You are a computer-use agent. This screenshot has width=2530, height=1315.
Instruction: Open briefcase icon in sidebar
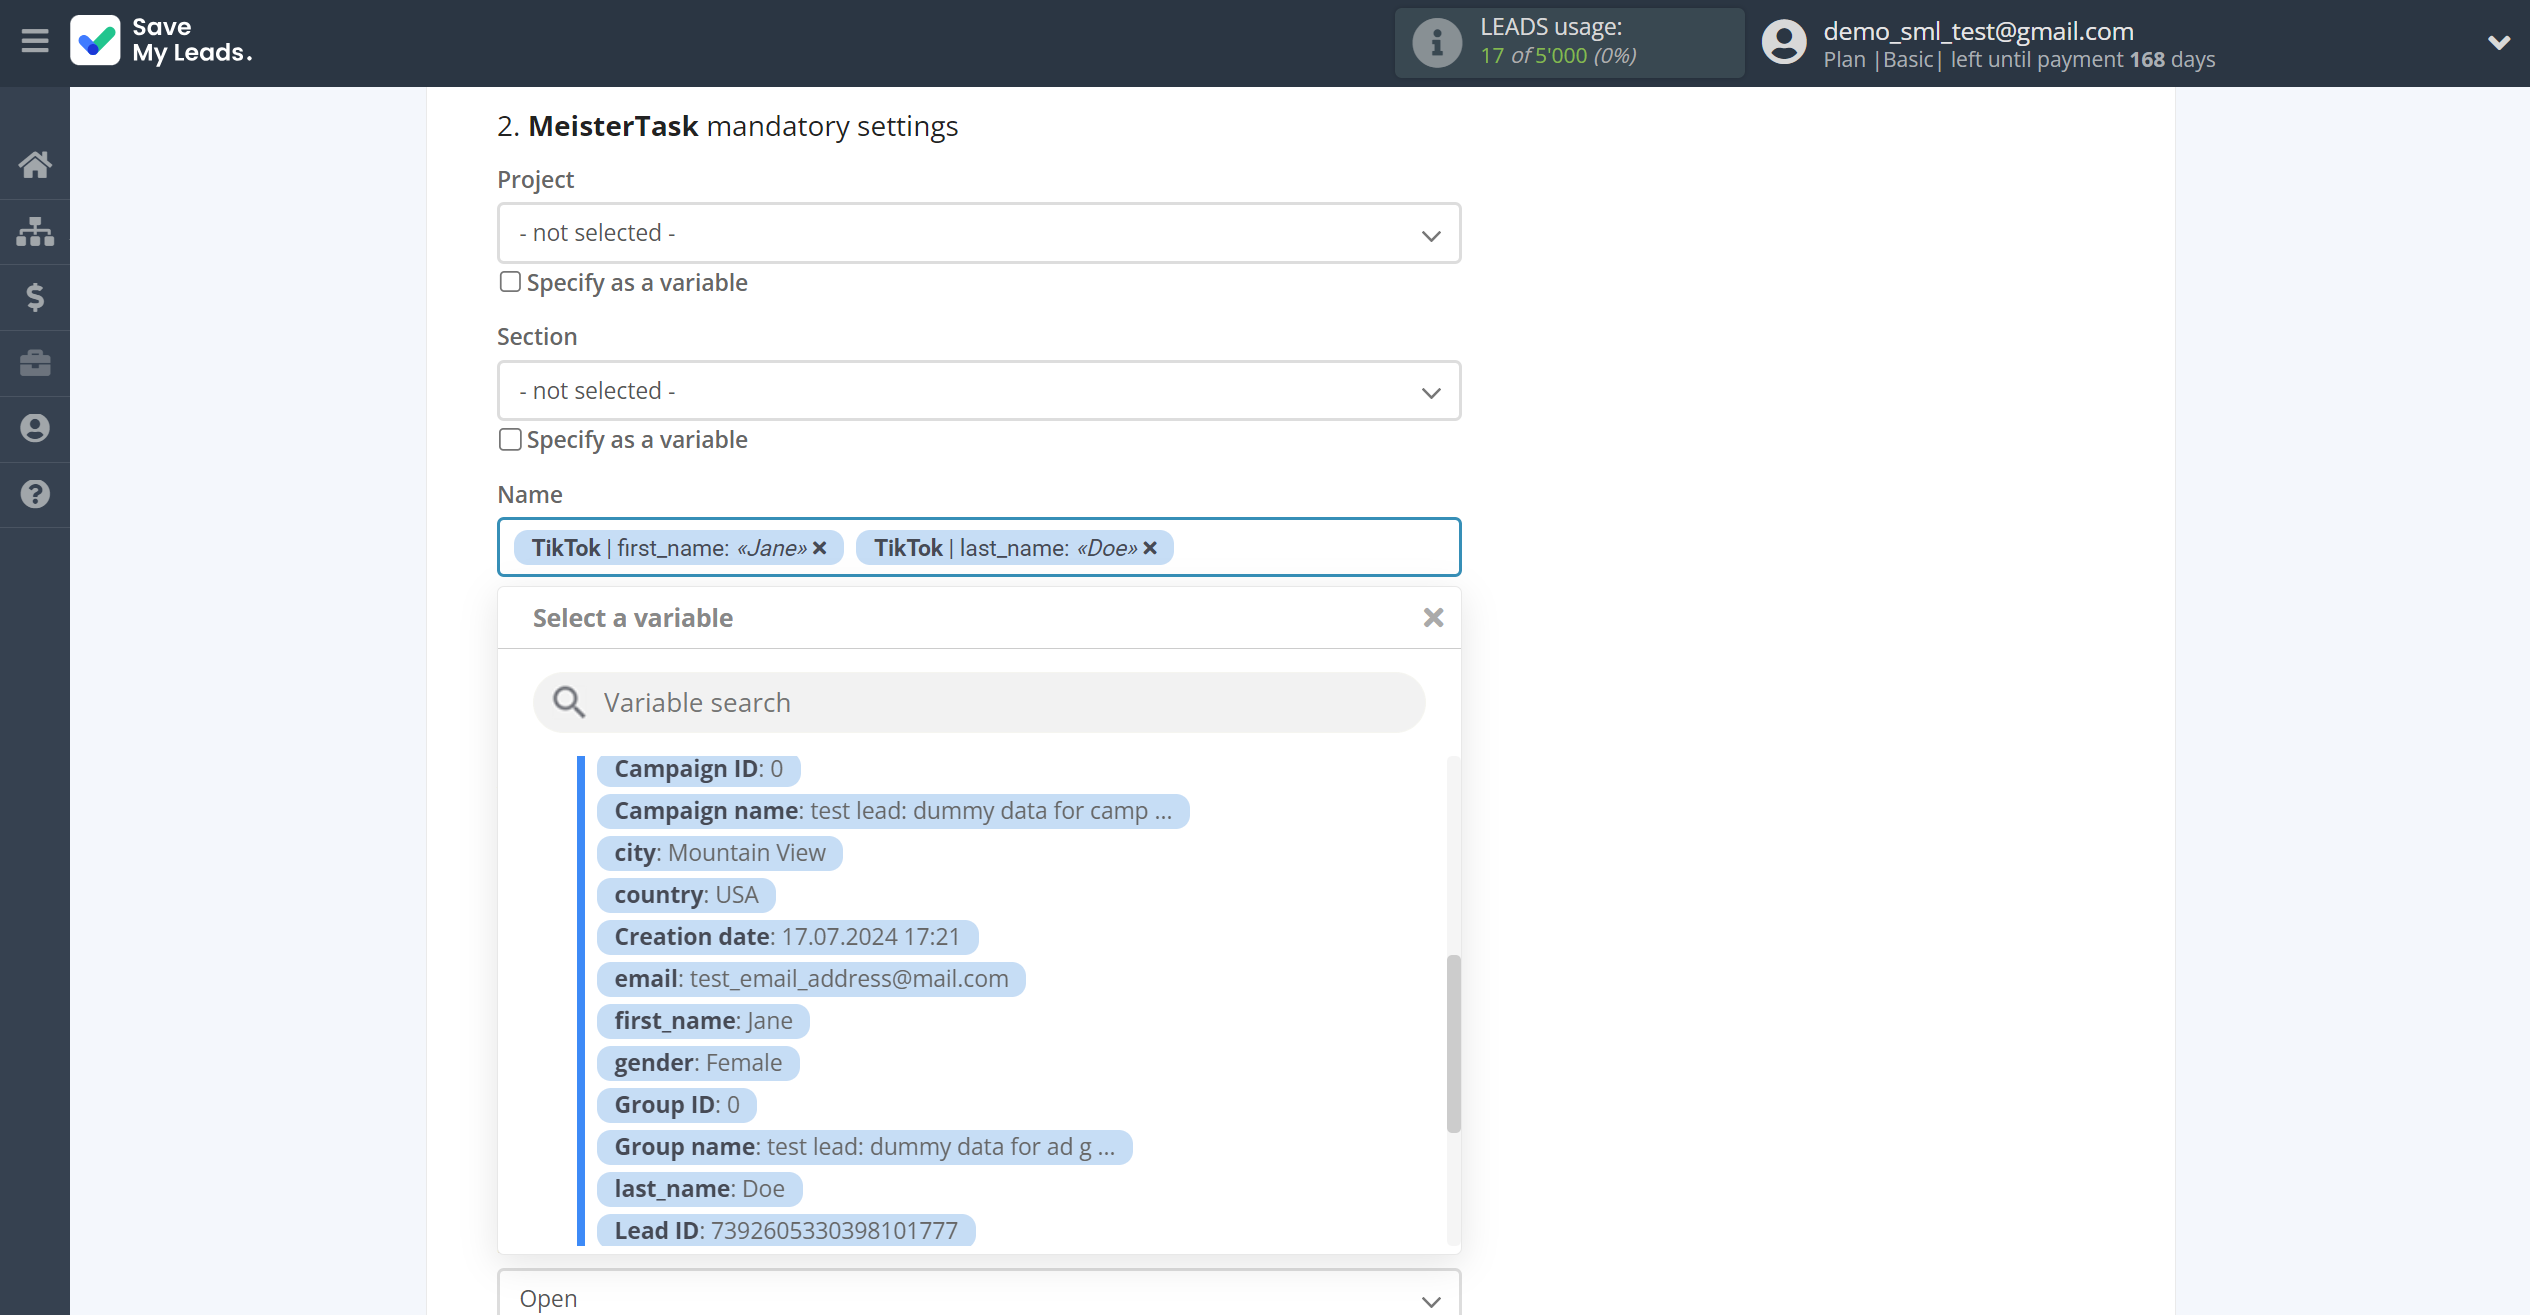click(35, 363)
